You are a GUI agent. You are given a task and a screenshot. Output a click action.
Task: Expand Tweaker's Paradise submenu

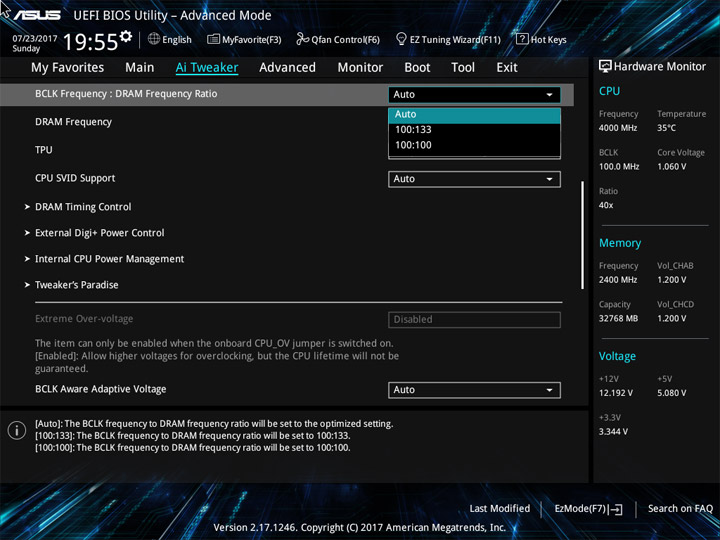click(x=77, y=285)
